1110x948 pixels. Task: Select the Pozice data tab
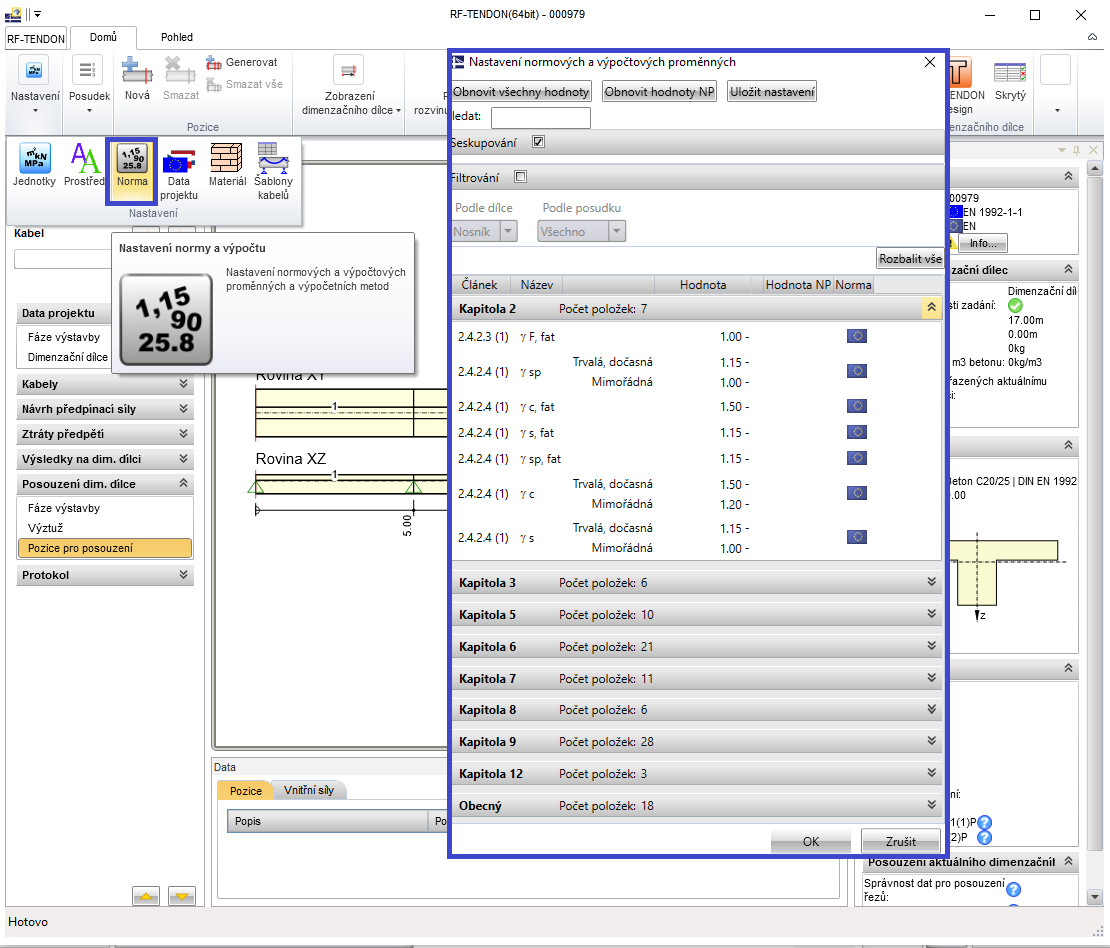pos(246,791)
